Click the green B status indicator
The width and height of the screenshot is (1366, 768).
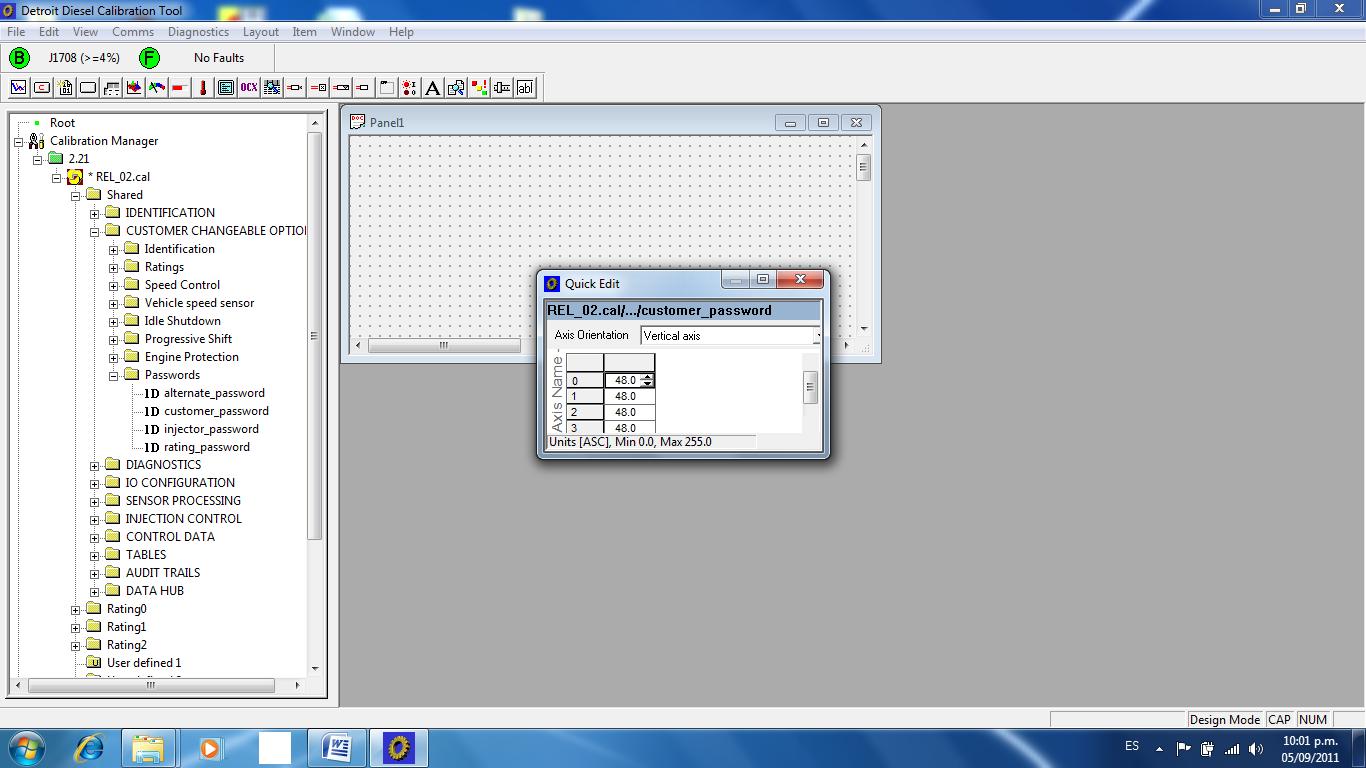pos(19,58)
